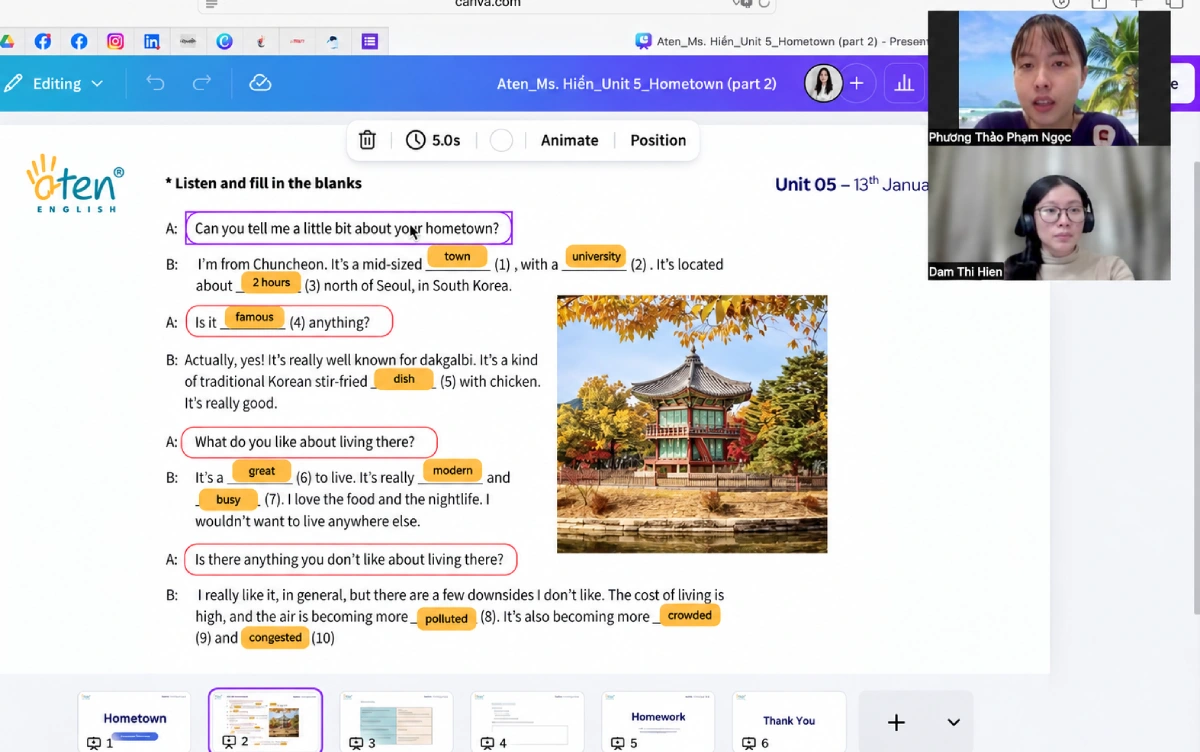1200x752 pixels.
Task: Select the Korean pavilion autumn photo
Action: point(692,424)
